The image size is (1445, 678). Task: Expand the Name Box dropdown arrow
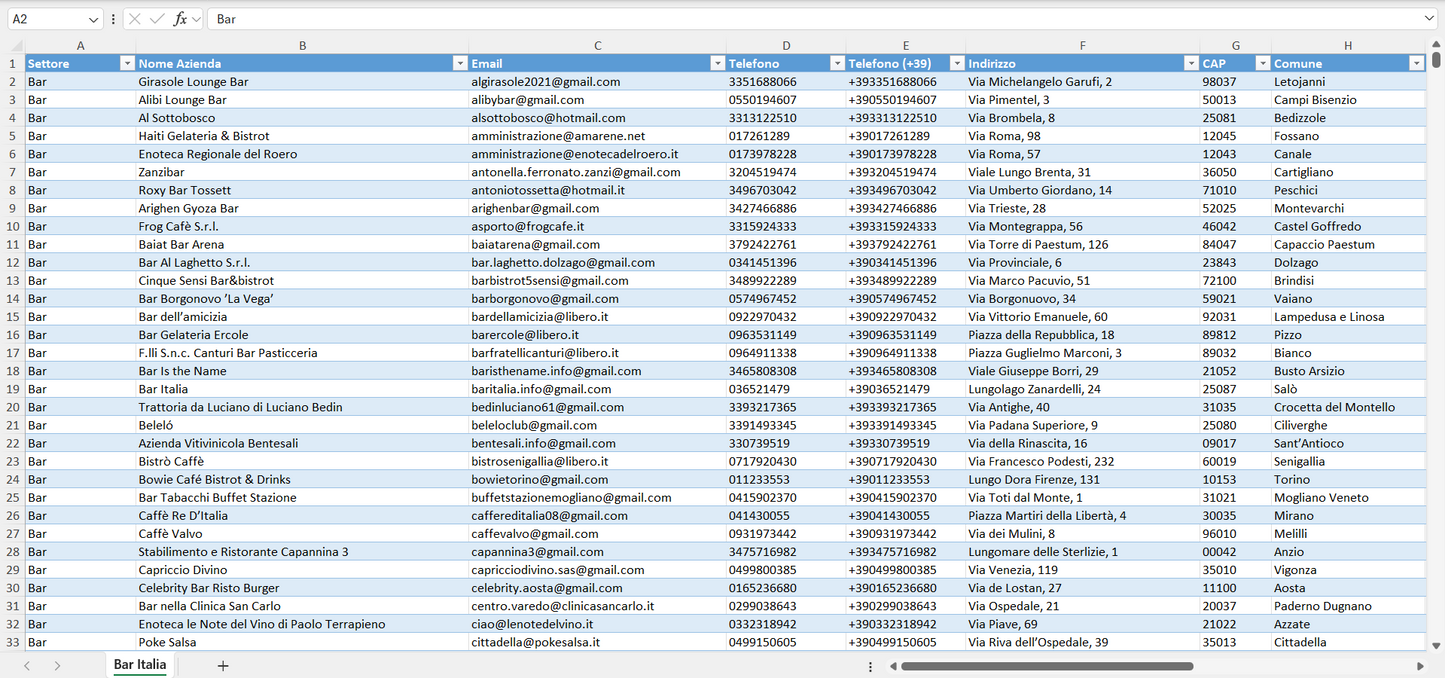click(94, 19)
